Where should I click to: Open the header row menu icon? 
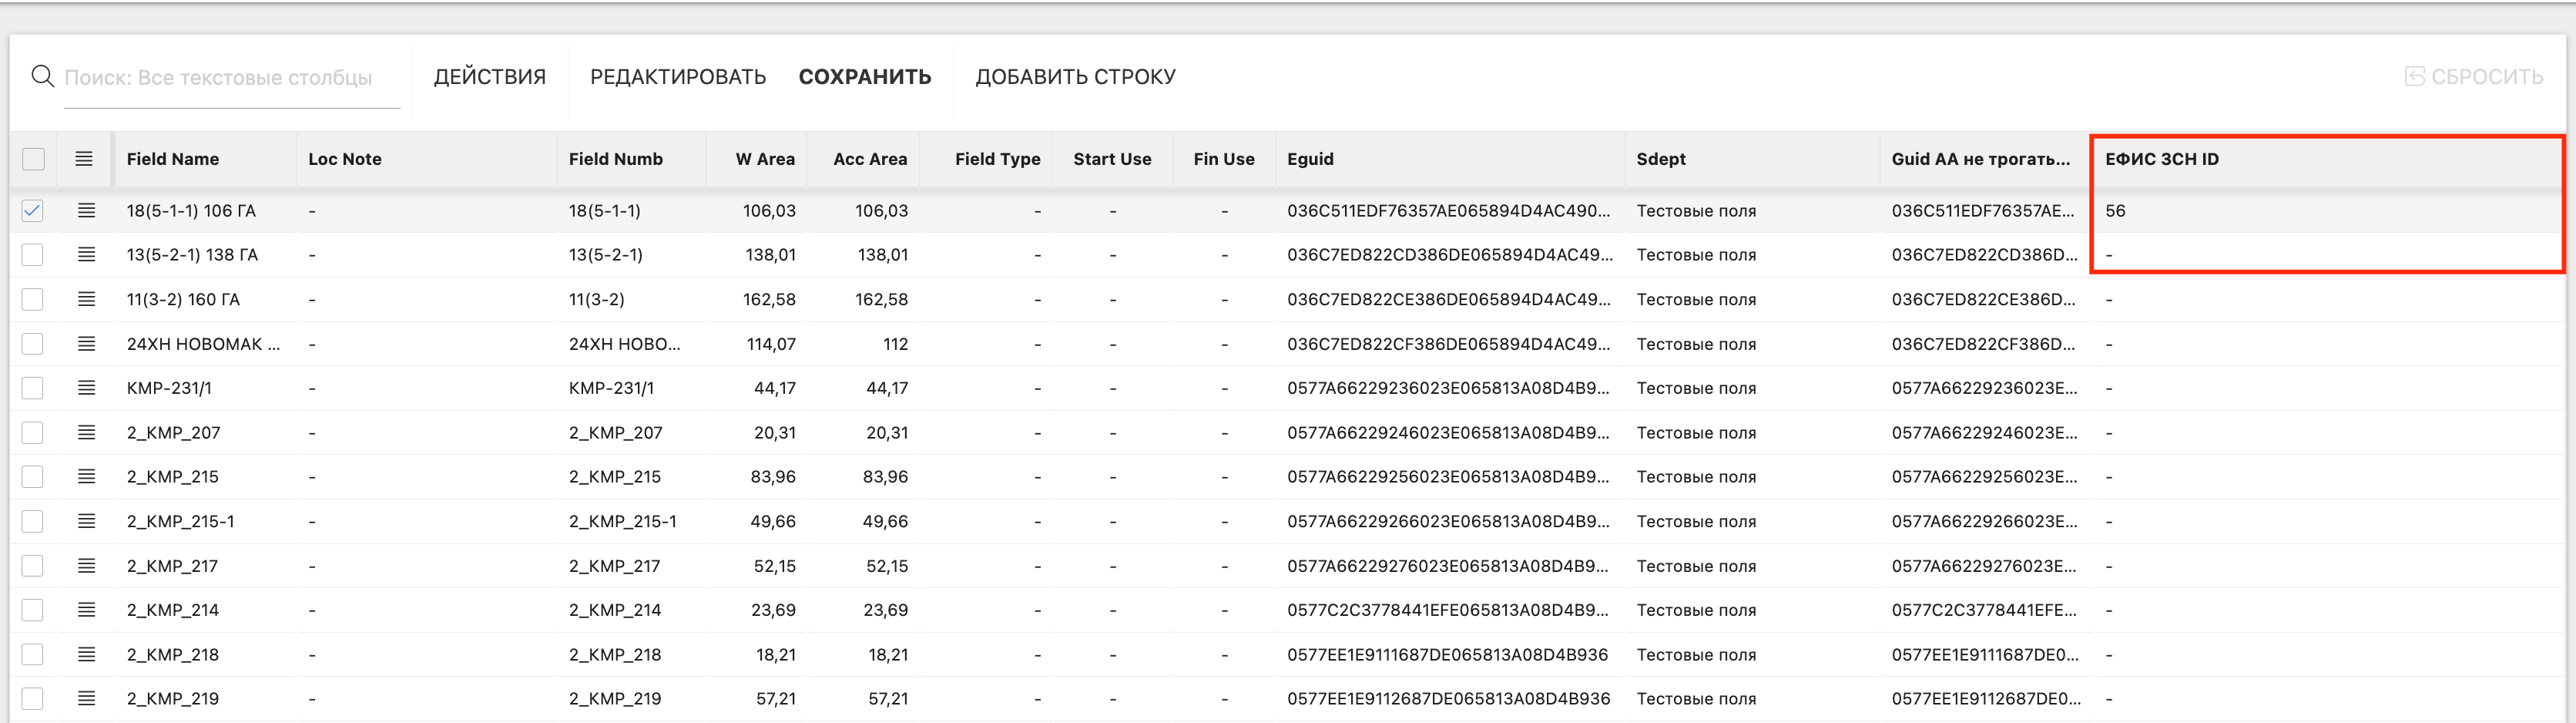[84, 159]
